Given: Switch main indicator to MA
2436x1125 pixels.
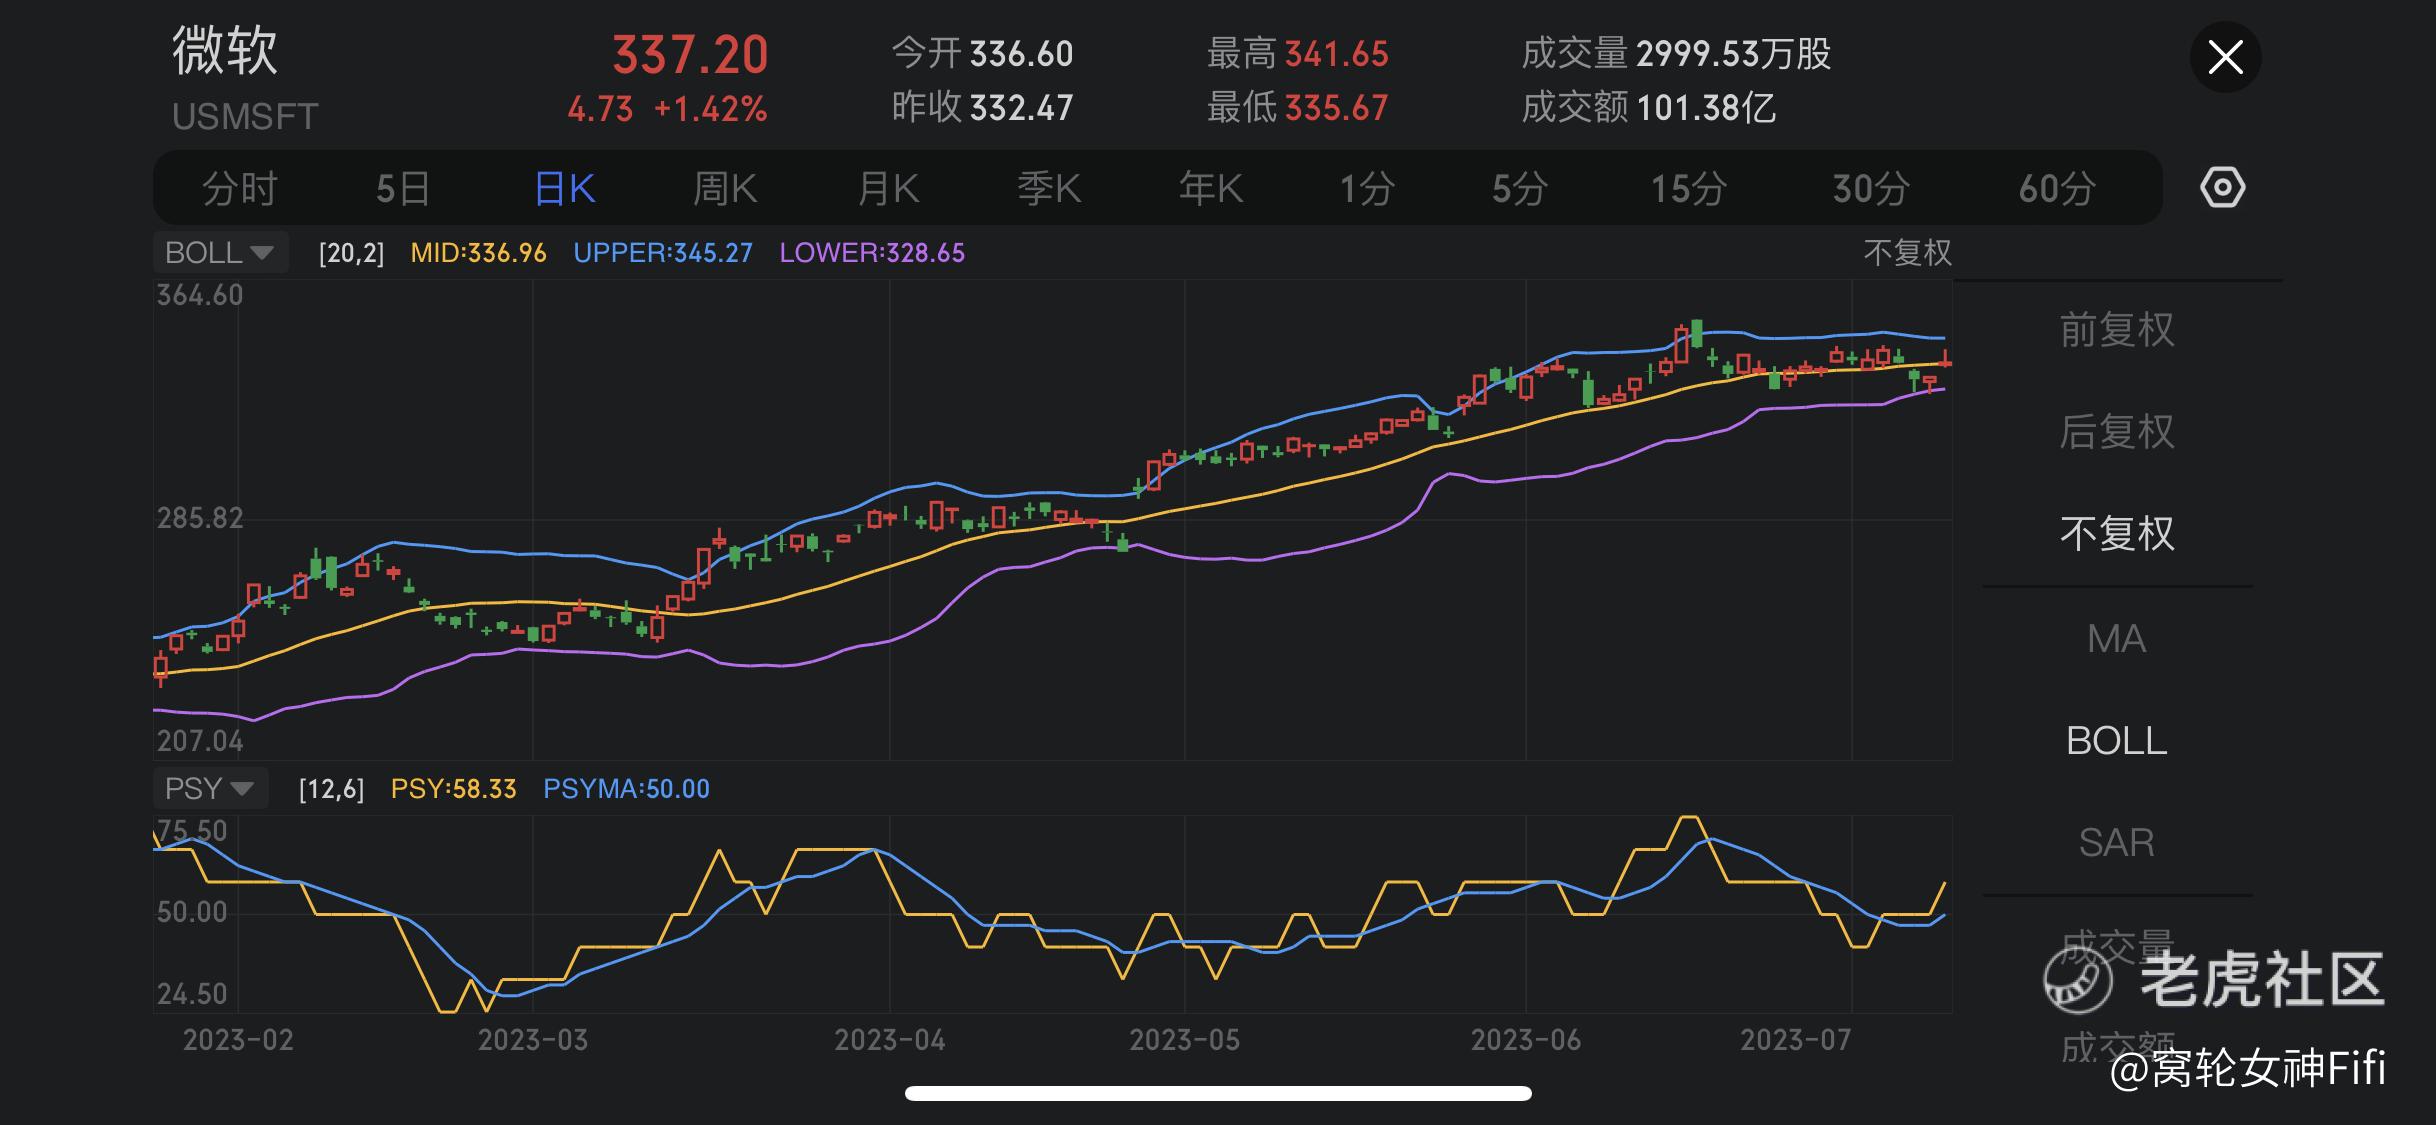Looking at the screenshot, I should pos(2116,639).
